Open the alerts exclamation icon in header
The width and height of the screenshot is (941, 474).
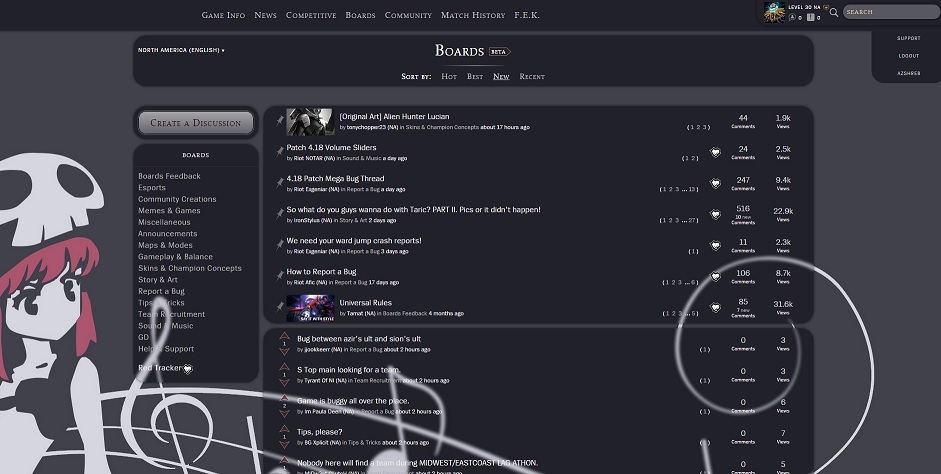coord(811,17)
